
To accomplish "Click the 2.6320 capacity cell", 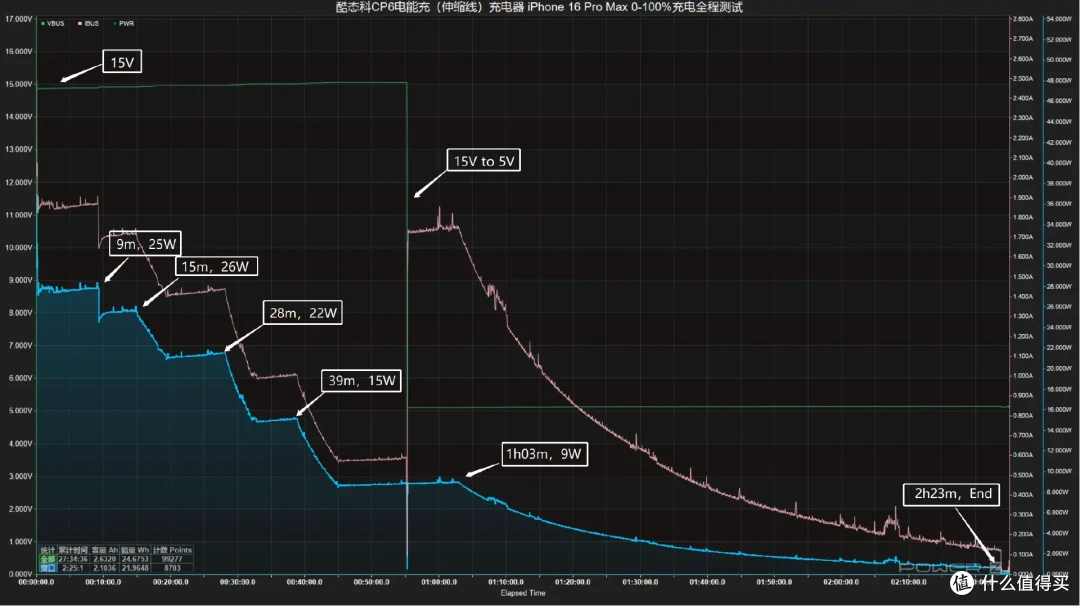I will 105,559.
